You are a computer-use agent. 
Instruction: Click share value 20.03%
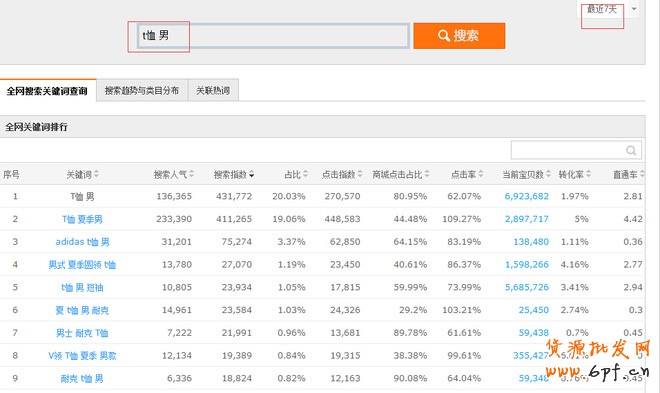(289, 196)
